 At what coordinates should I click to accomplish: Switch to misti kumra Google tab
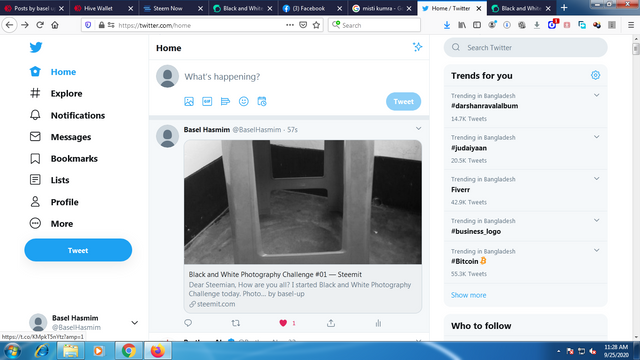pyautogui.click(x=381, y=8)
